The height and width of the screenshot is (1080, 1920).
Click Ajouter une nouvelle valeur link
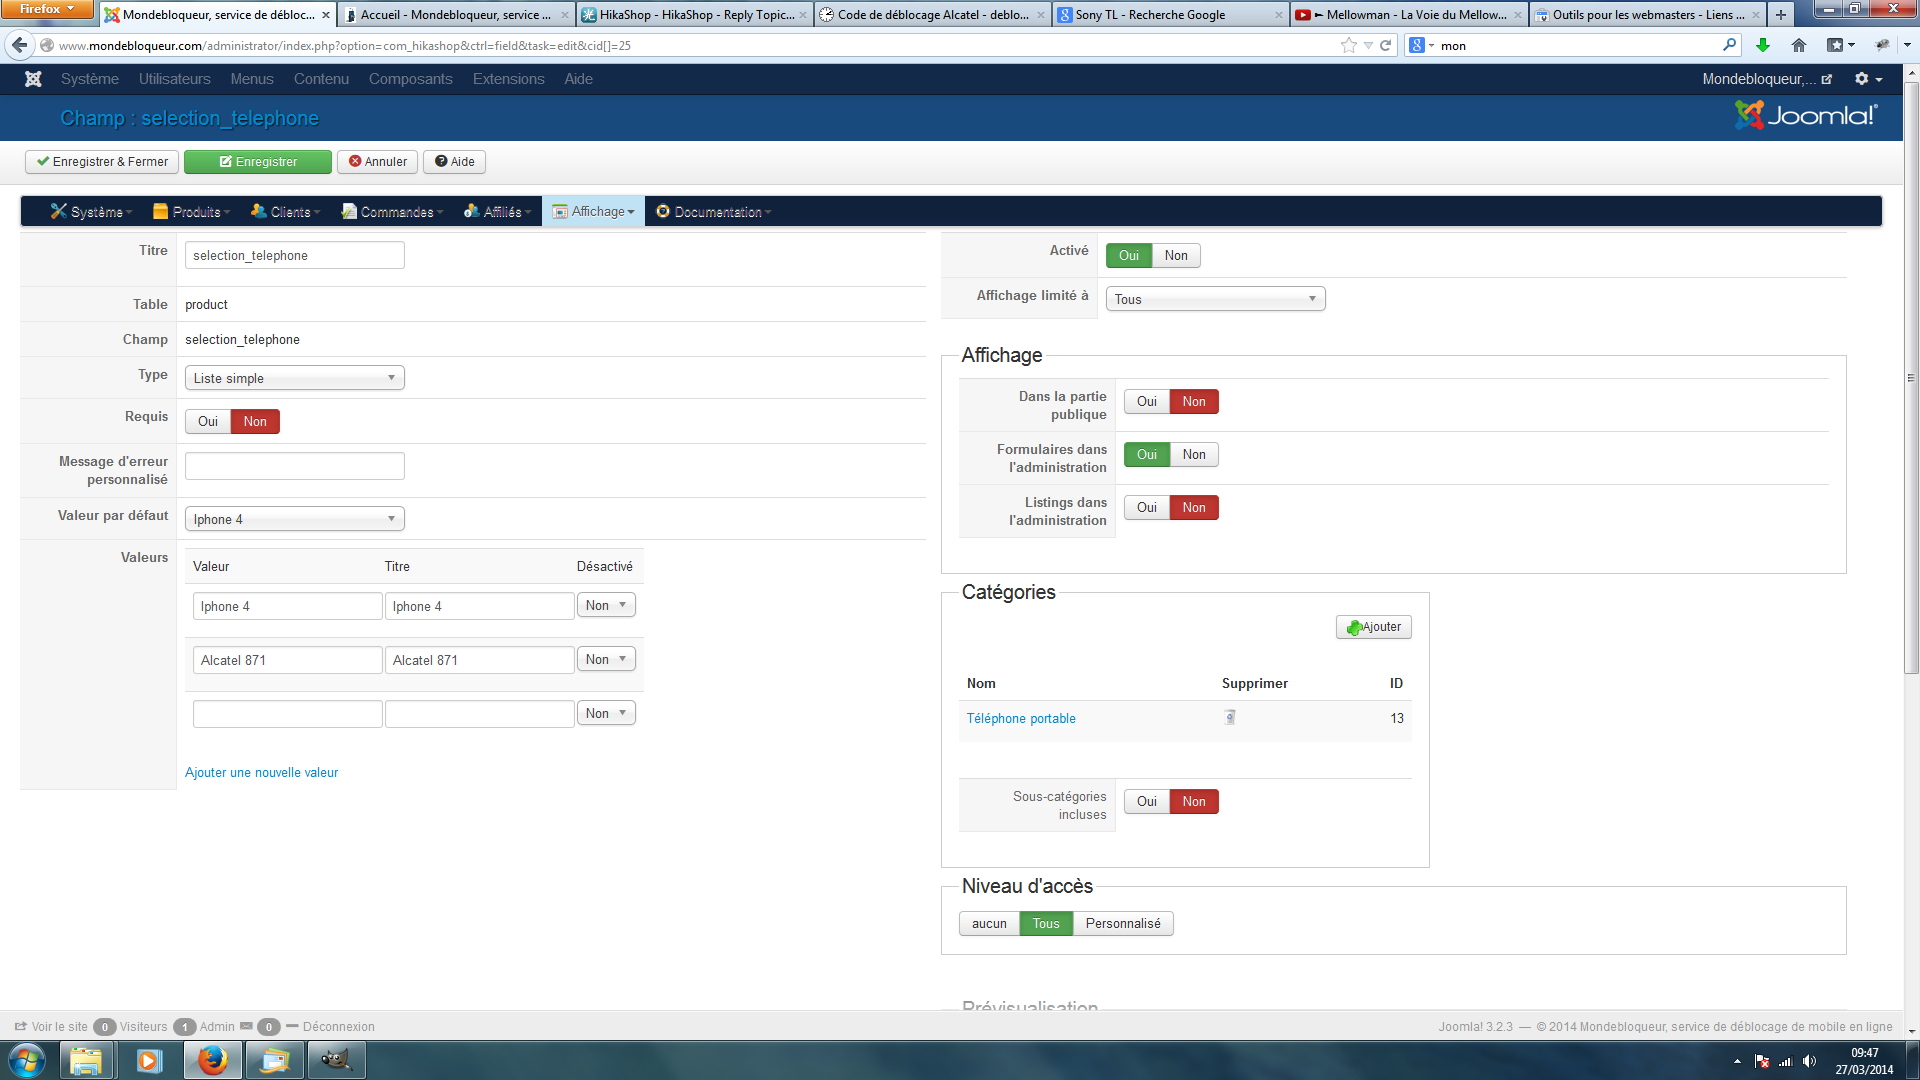pyautogui.click(x=261, y=772)
